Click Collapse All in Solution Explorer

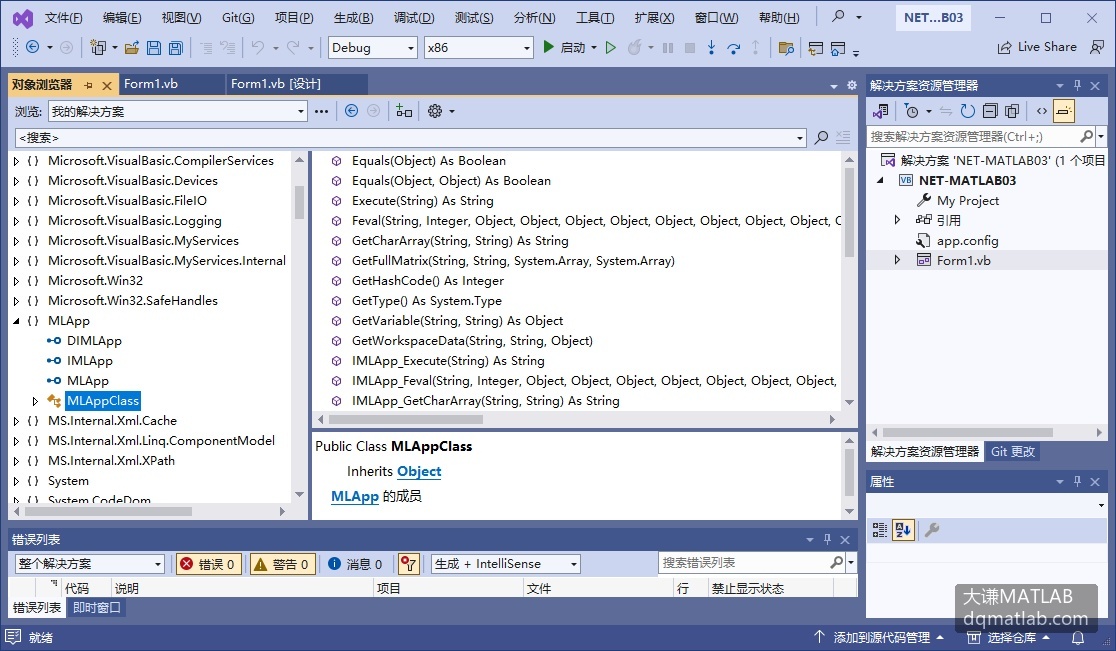990,111
